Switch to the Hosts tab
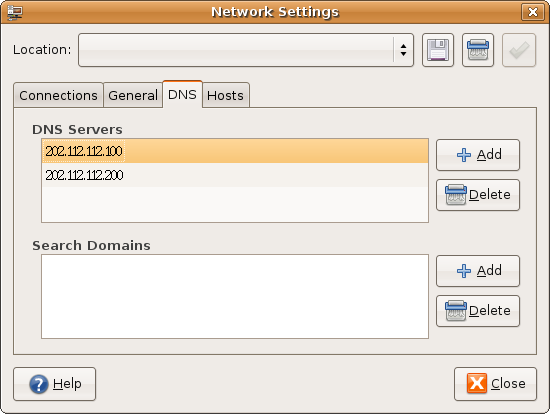This screenshot has height=414, width=550. (225, 95)
